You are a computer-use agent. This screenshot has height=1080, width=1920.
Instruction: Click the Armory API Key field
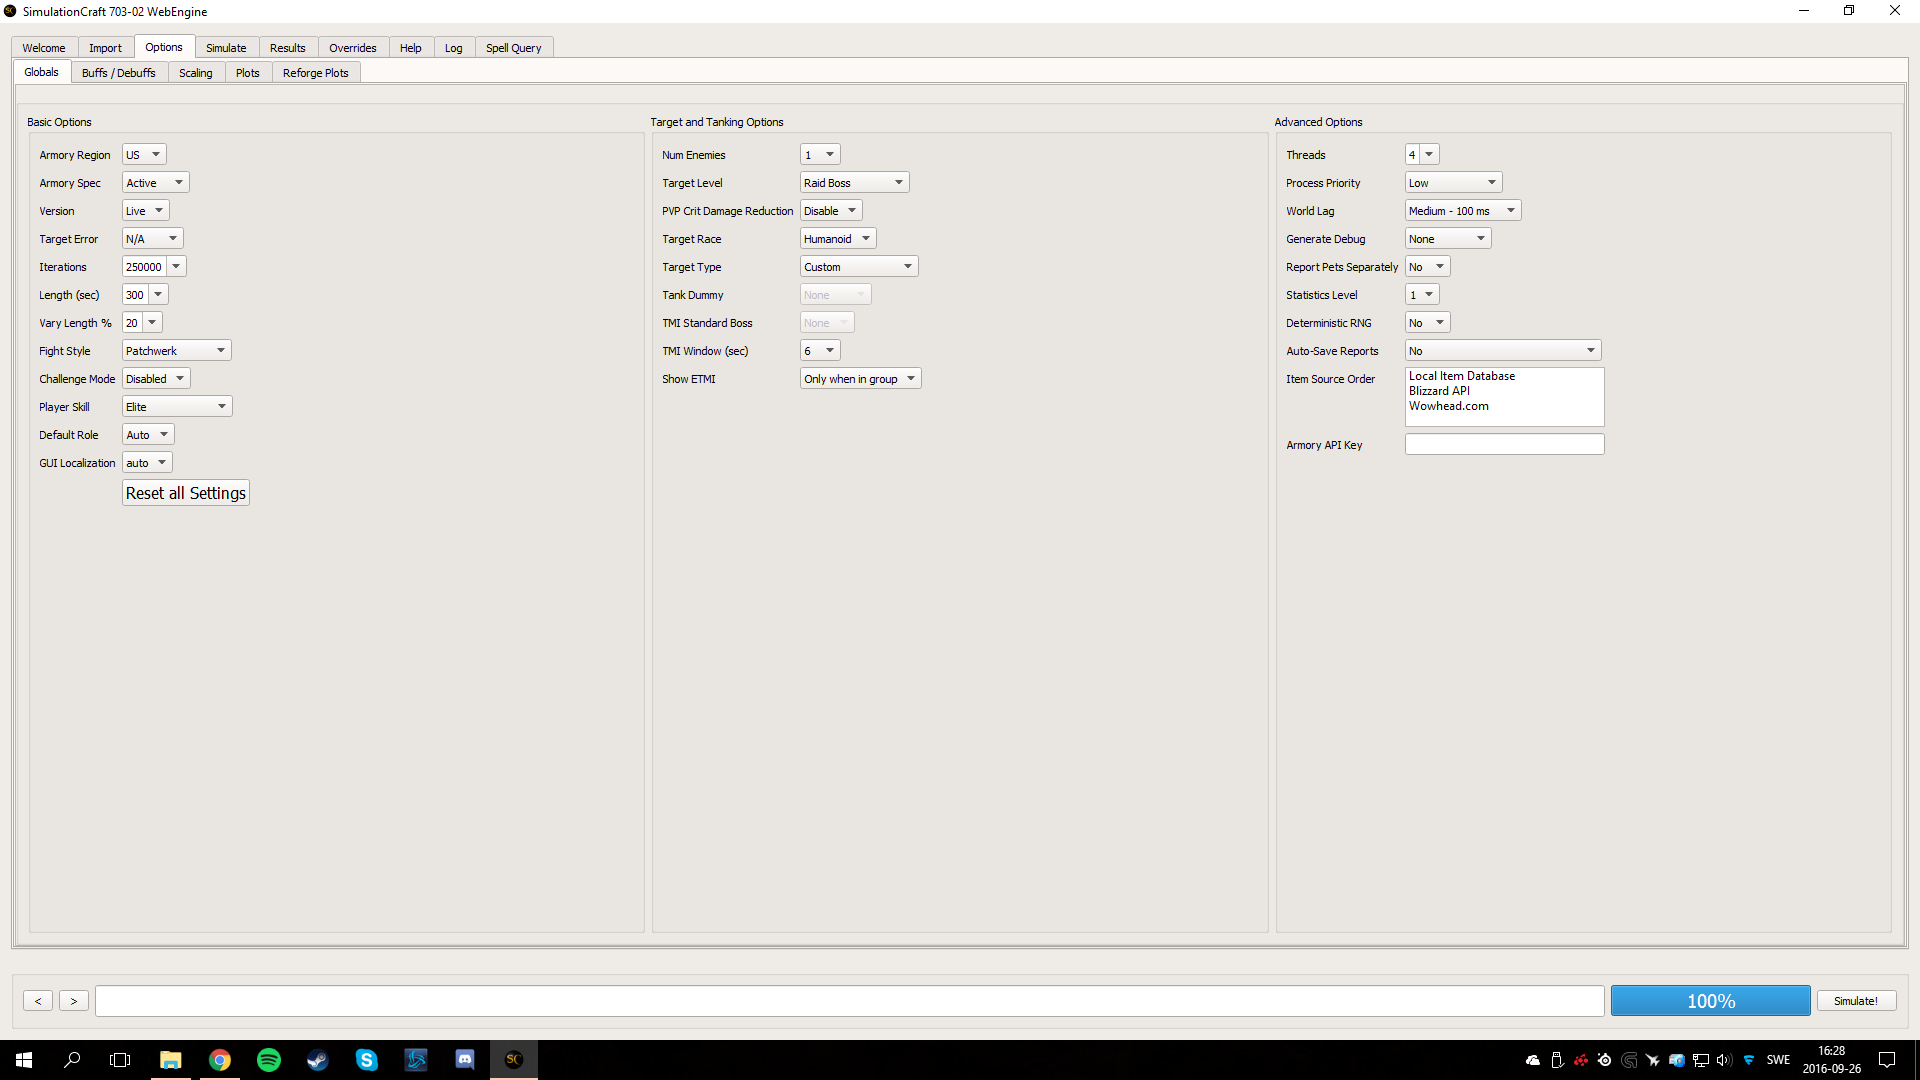[x=1504, y=445]
